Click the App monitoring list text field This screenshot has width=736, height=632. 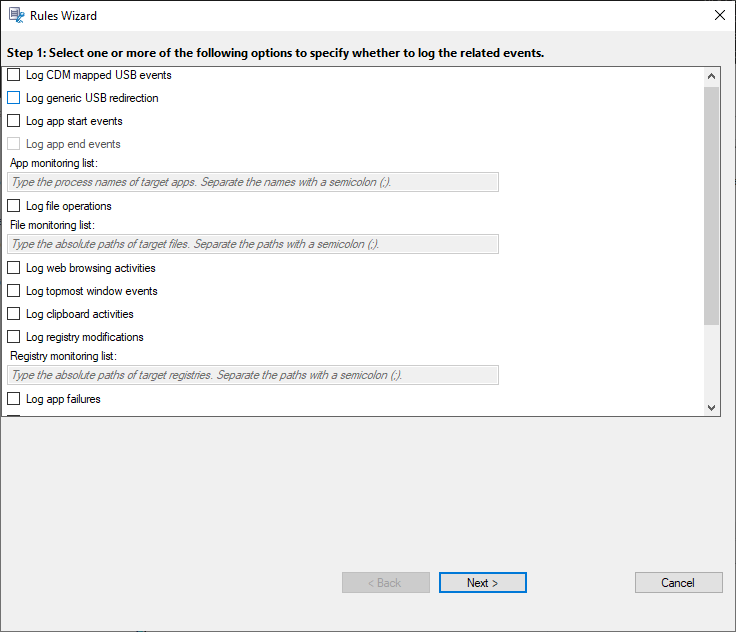coord(253,182)
